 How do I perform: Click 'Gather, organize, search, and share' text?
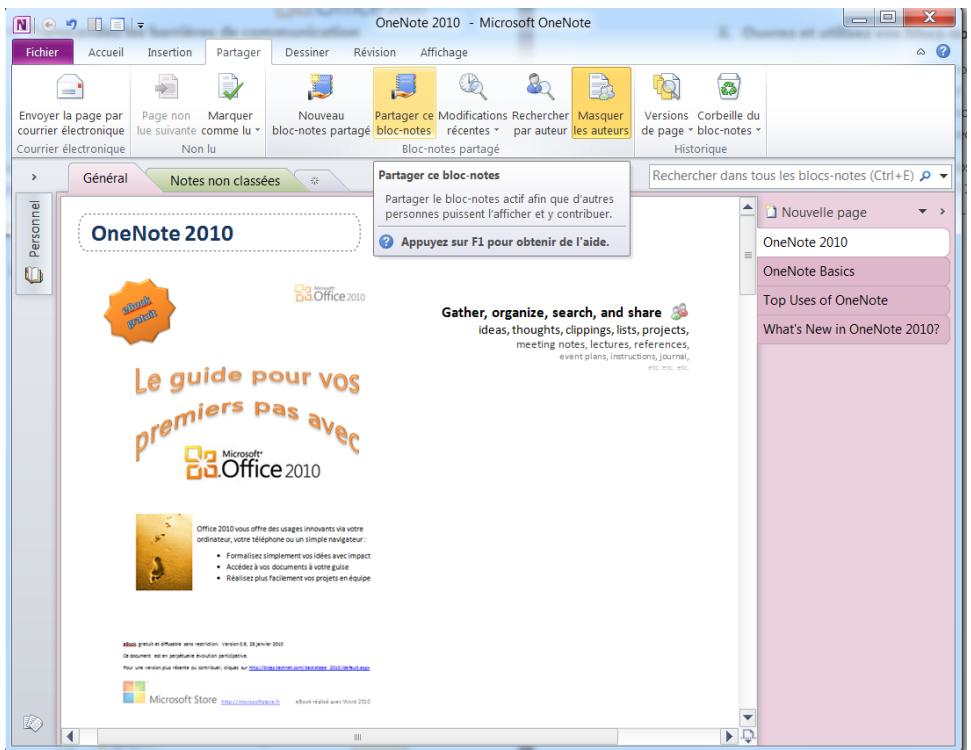551,312
